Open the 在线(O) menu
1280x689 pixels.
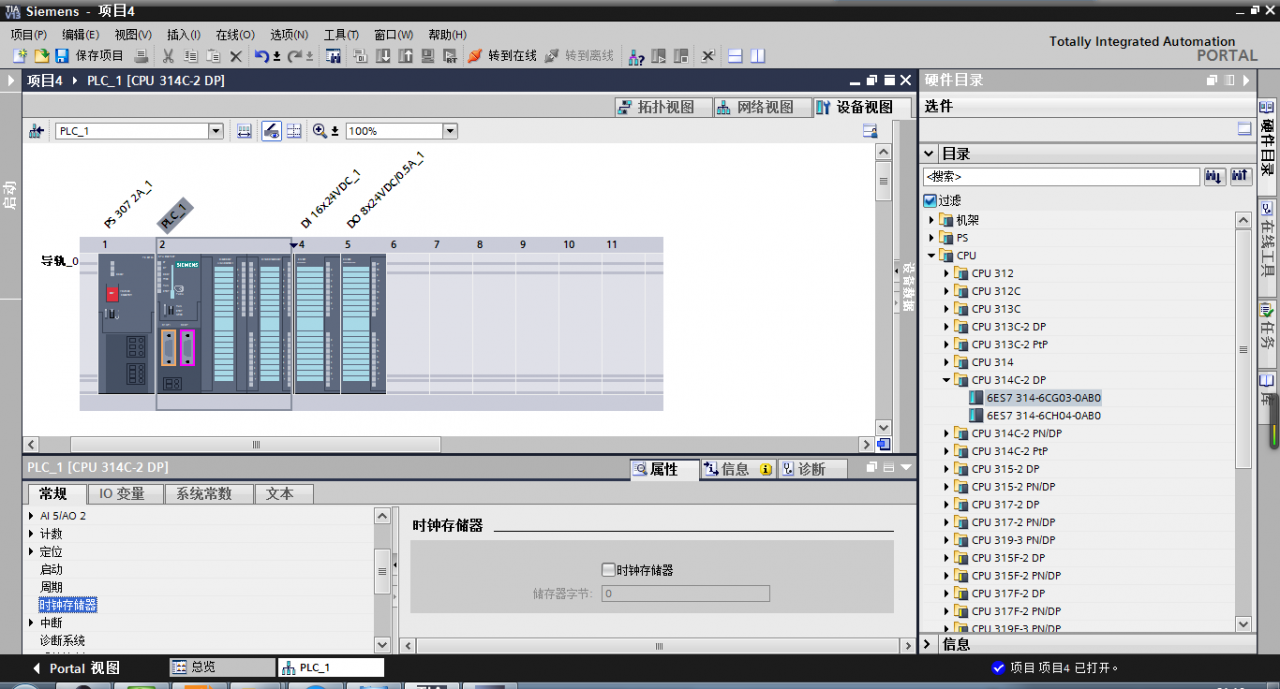tap(235, 34)
